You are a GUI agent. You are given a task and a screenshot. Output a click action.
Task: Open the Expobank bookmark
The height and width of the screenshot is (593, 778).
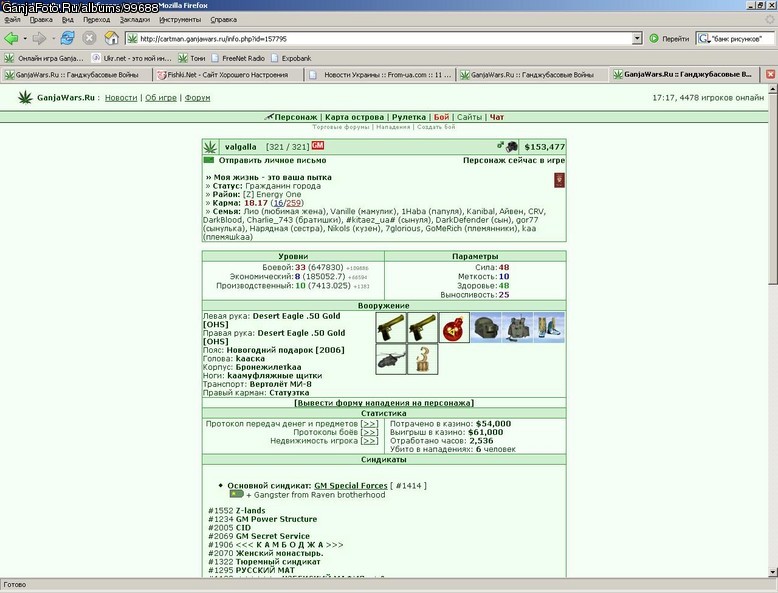click(x=291, y=58)
